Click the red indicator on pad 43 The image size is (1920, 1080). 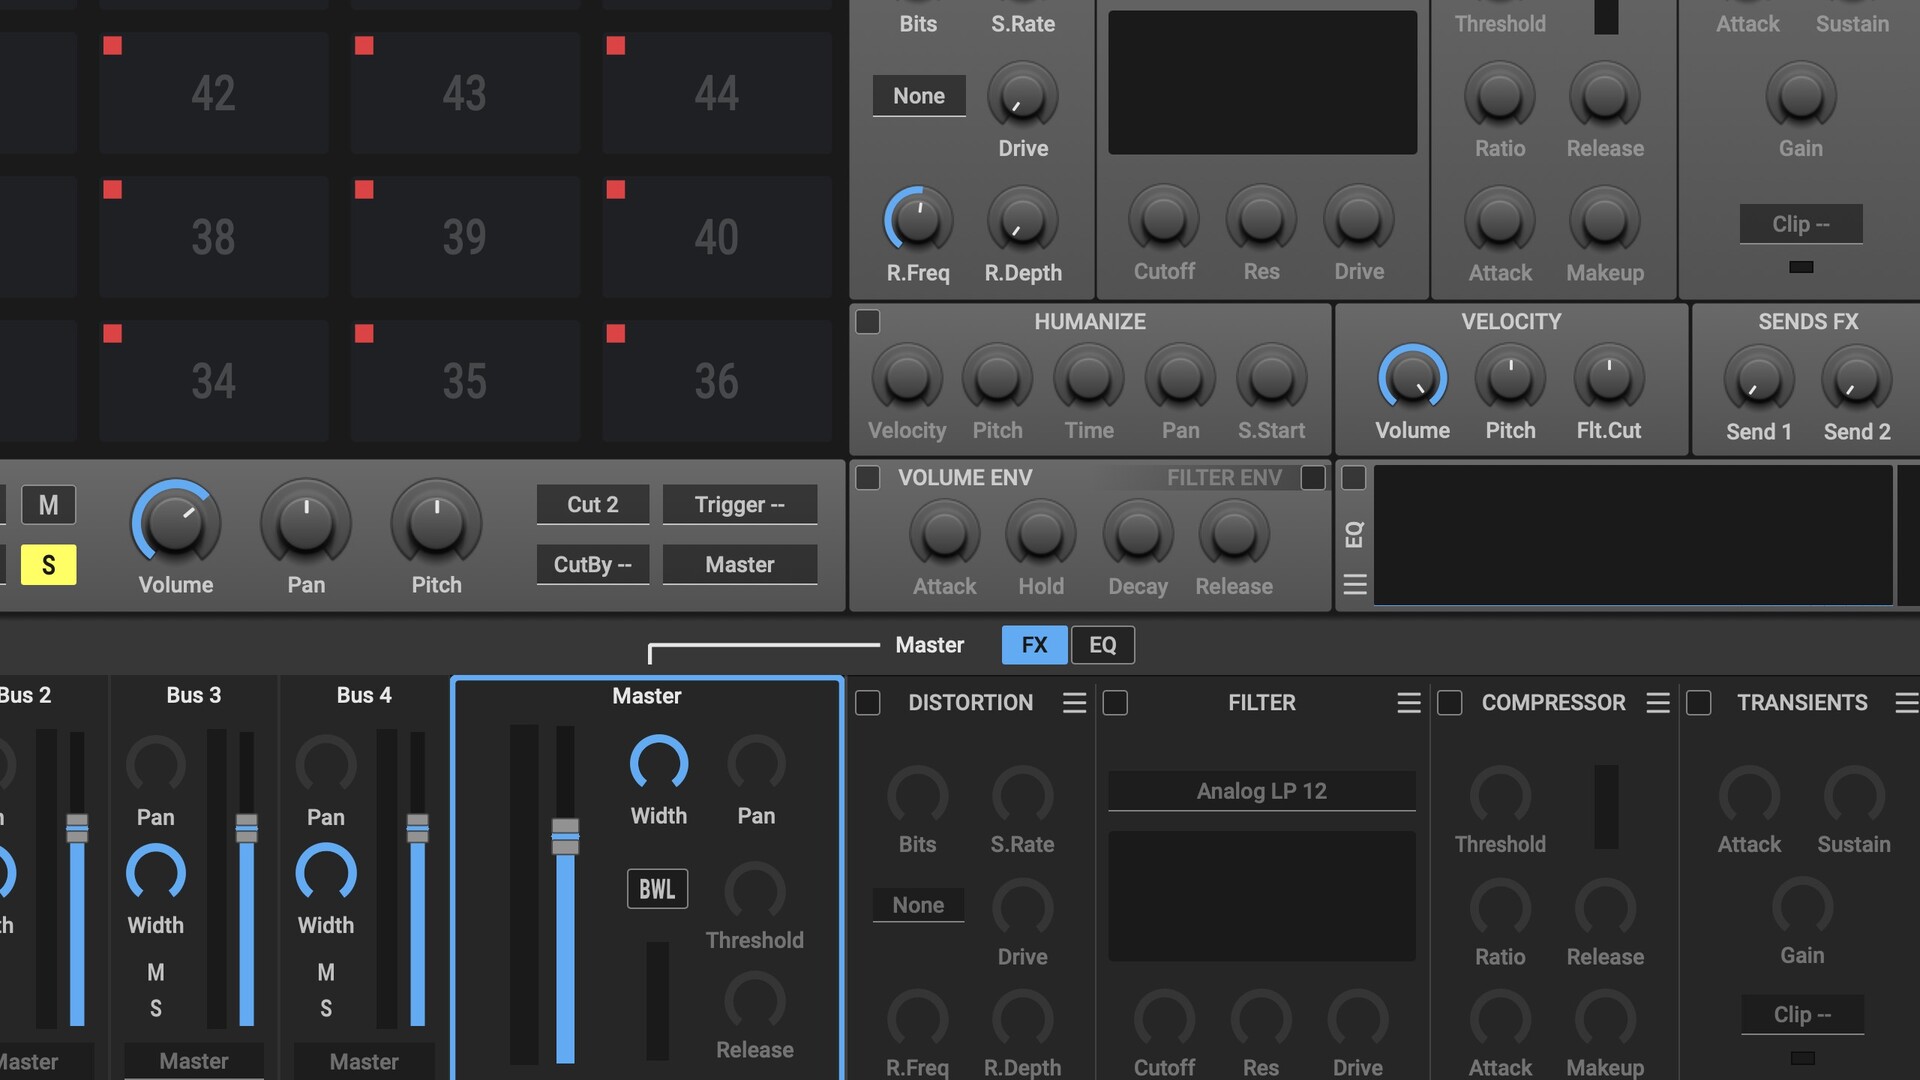point(364,45)
